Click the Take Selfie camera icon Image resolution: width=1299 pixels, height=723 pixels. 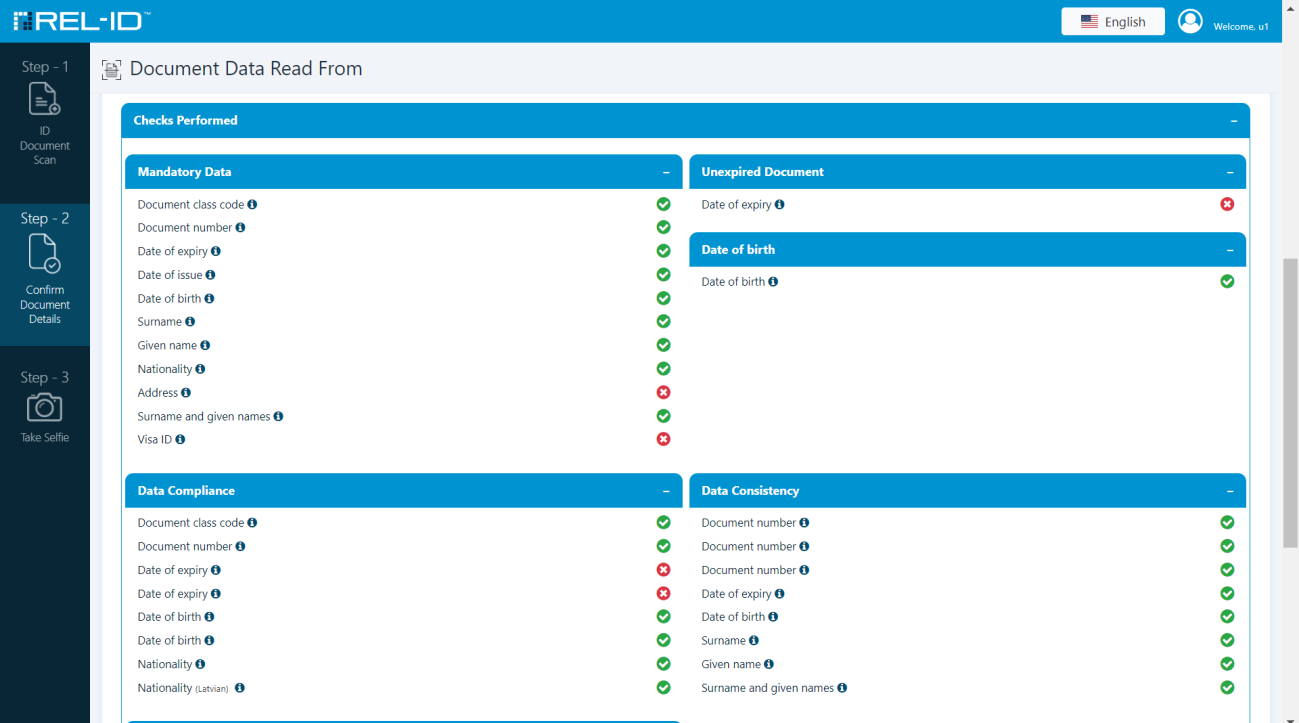44,407
